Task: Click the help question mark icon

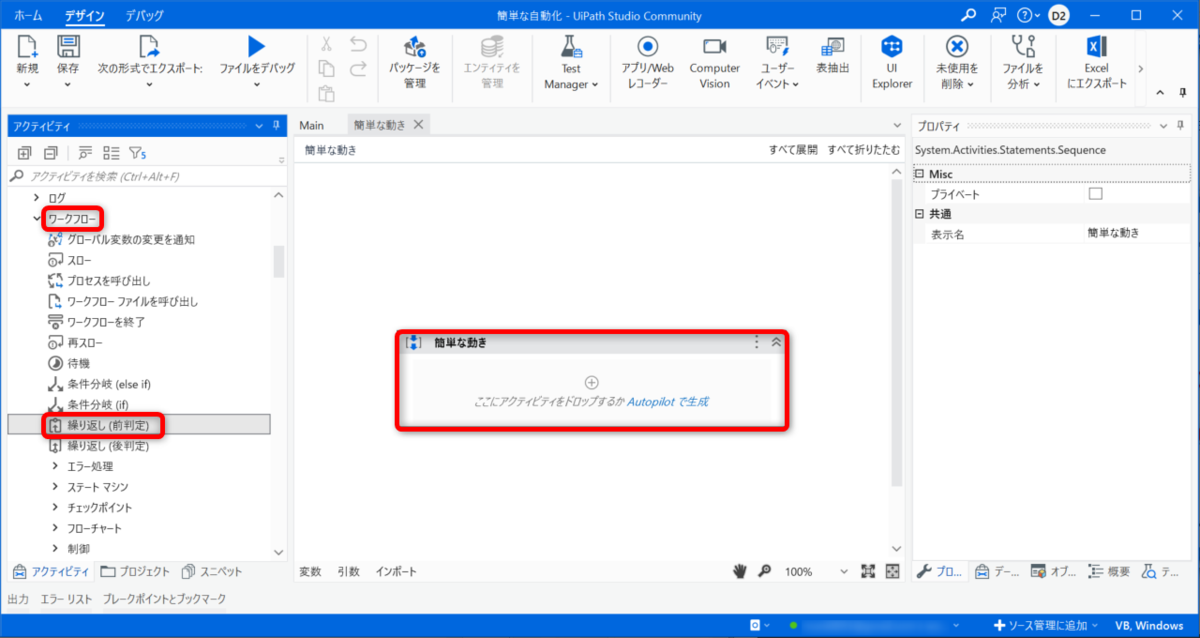Action: pyautogui.click(x=1024, y=15)
